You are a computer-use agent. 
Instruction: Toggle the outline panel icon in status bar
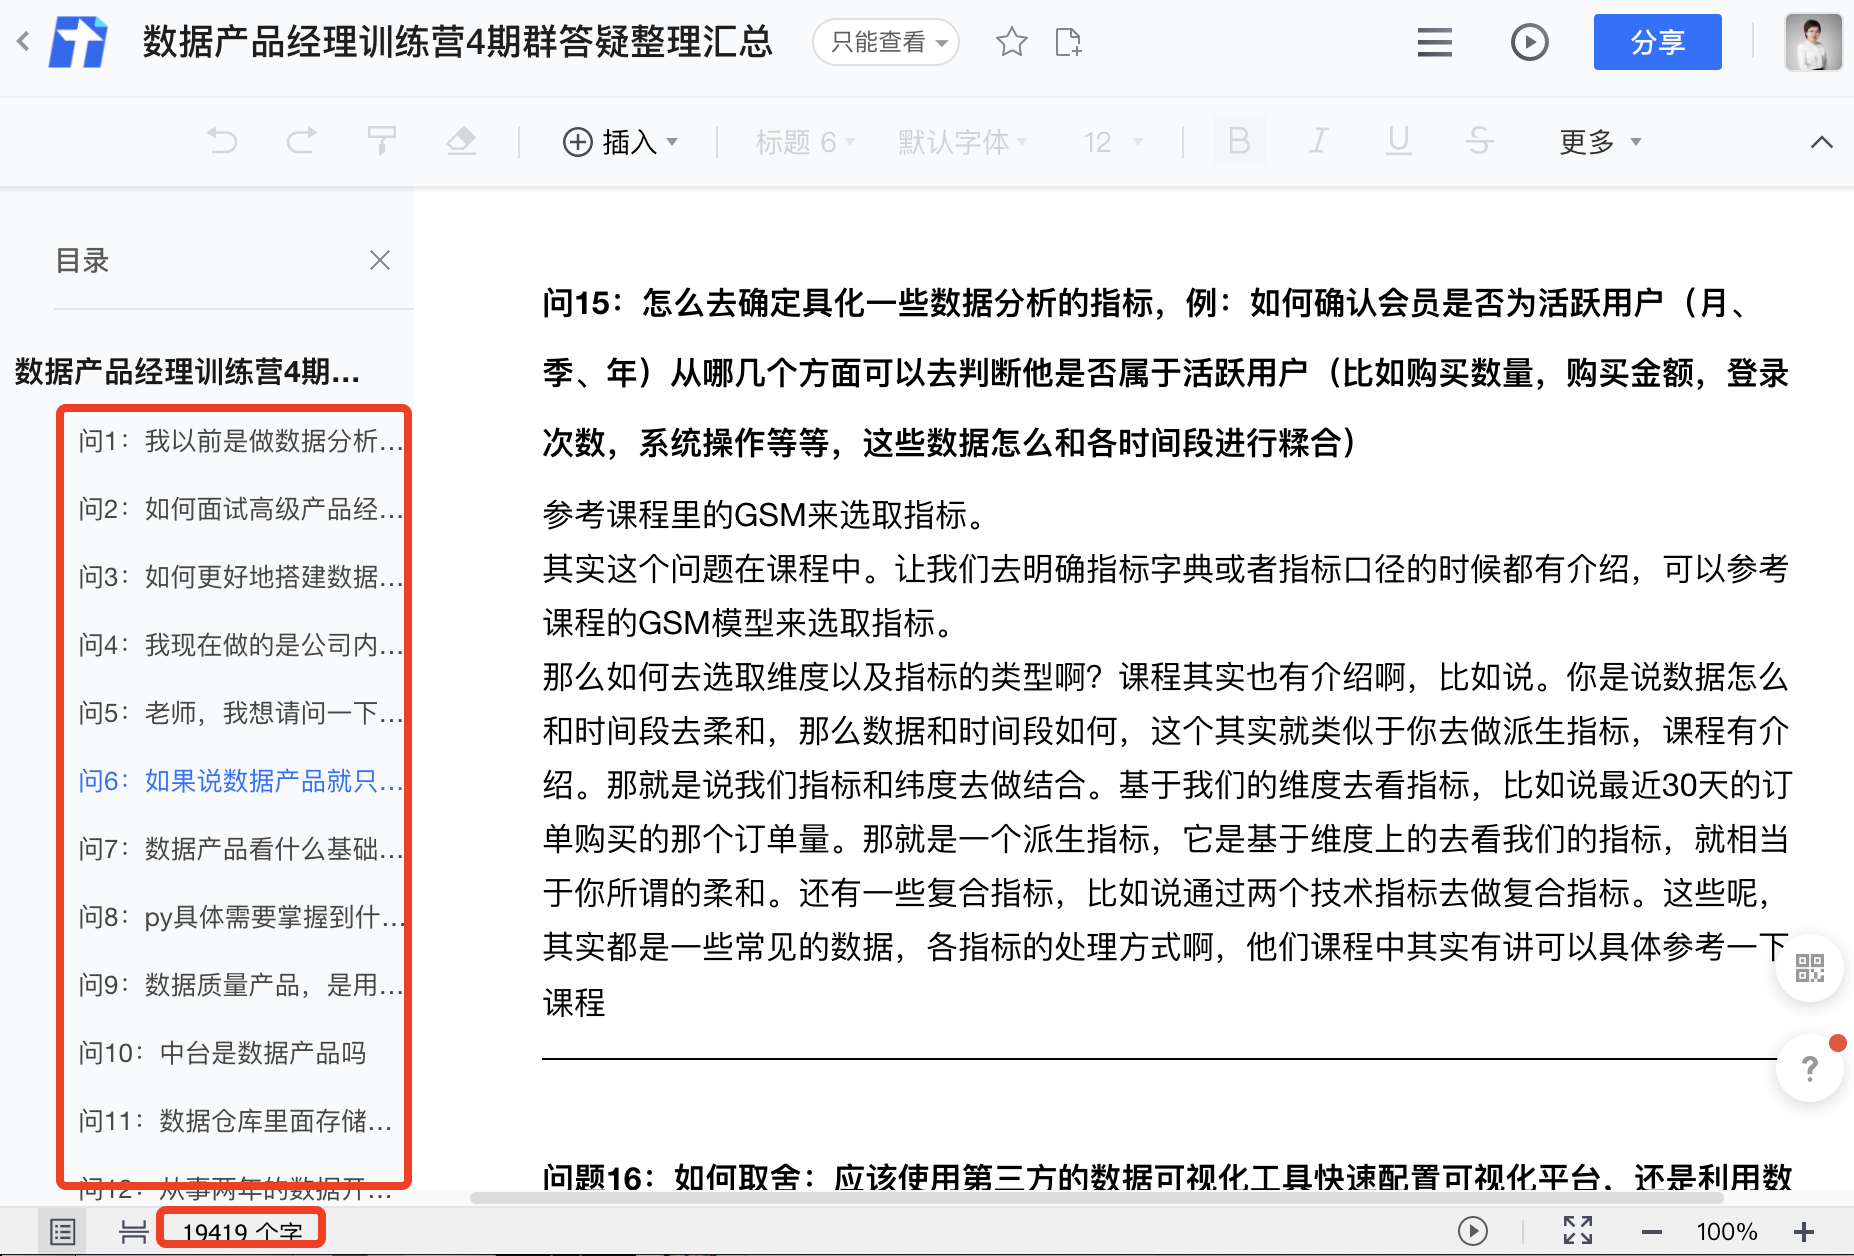point(62,1231)
